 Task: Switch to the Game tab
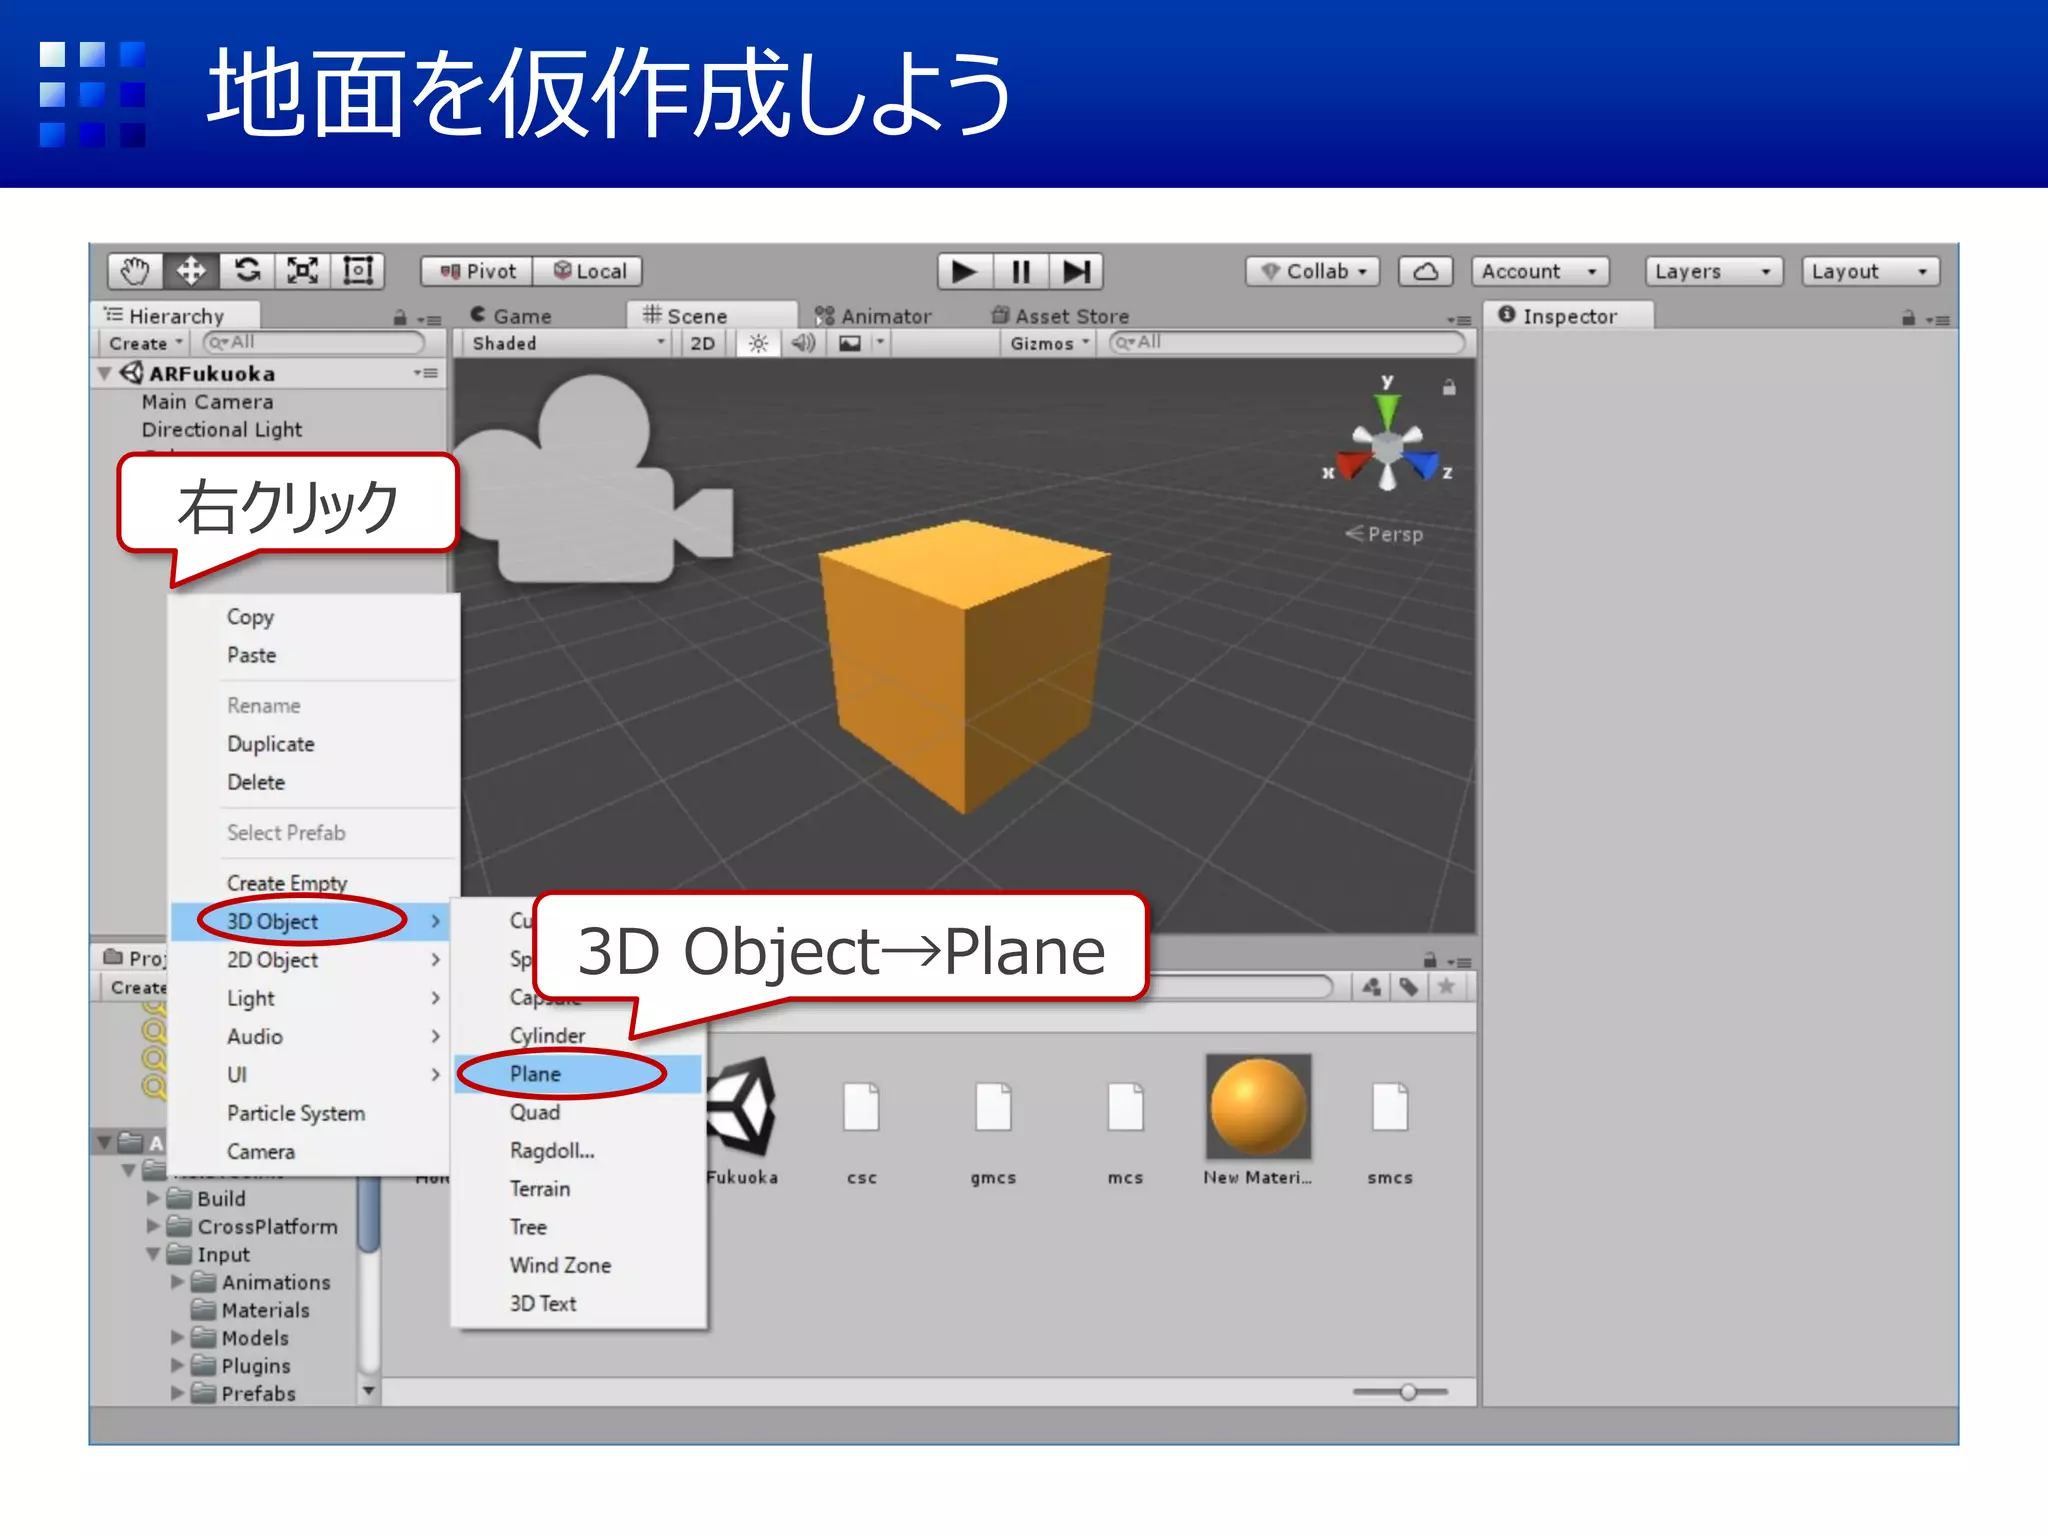coord(512,316)
